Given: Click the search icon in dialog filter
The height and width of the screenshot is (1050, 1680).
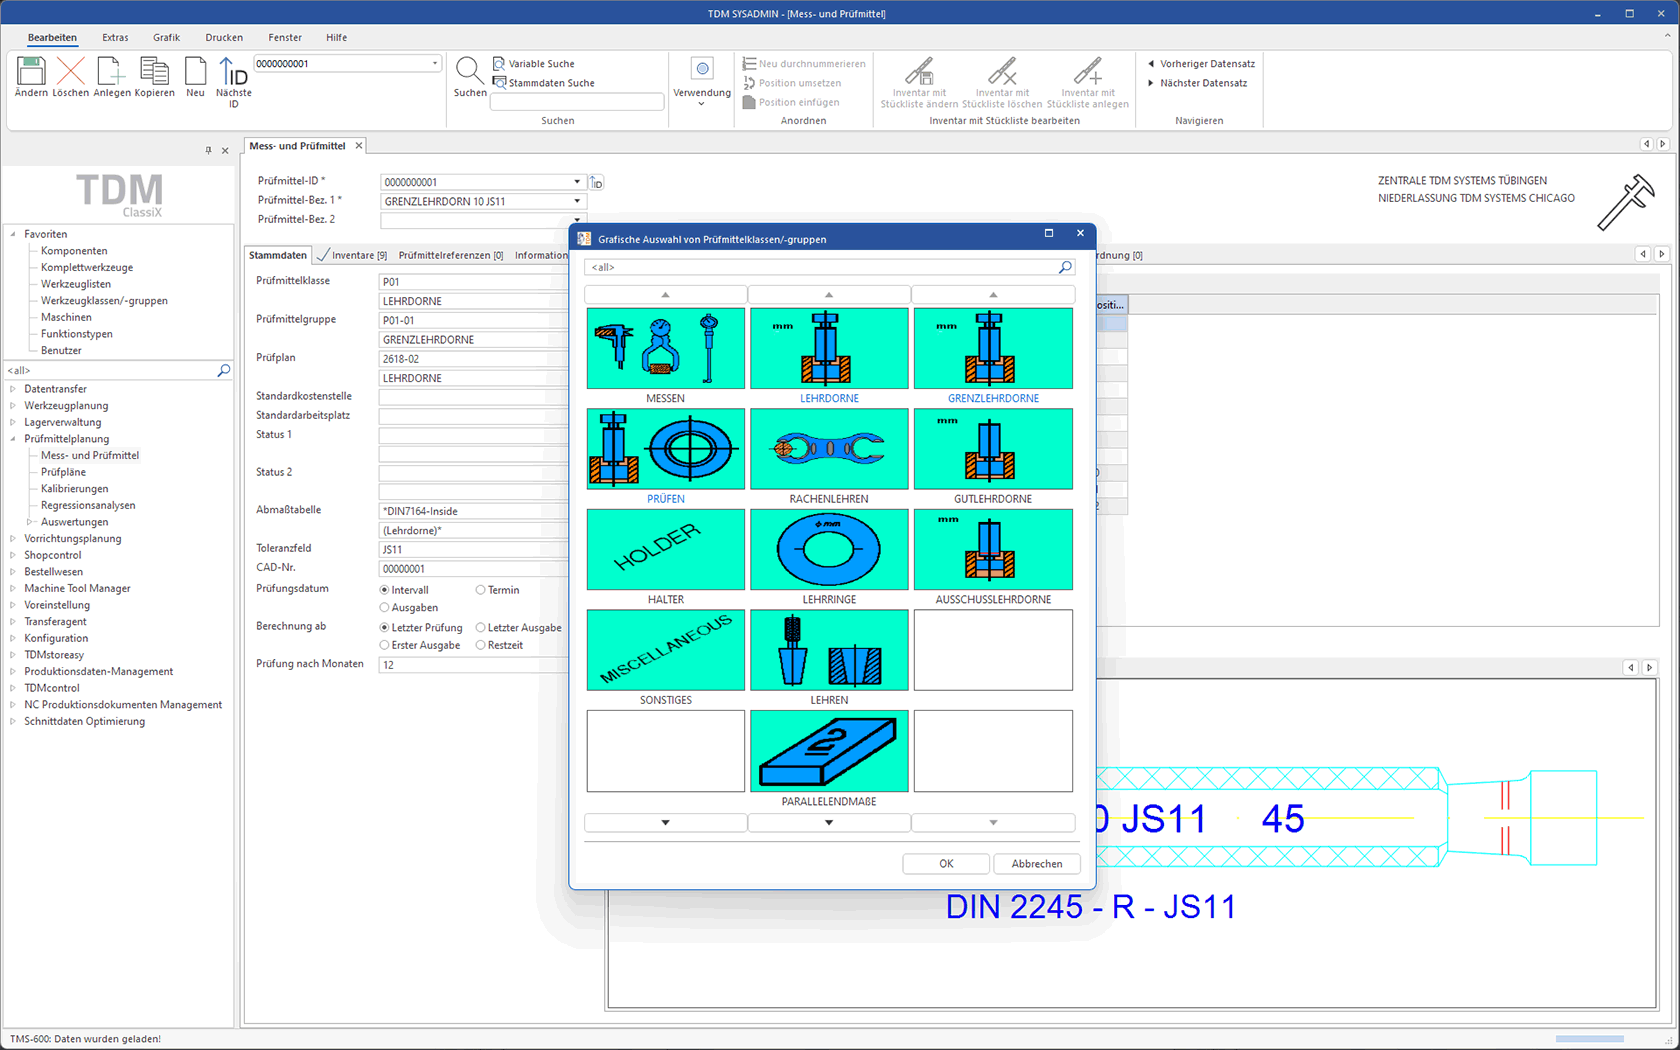Looking at the screenshot, I should pos(1065,267).
